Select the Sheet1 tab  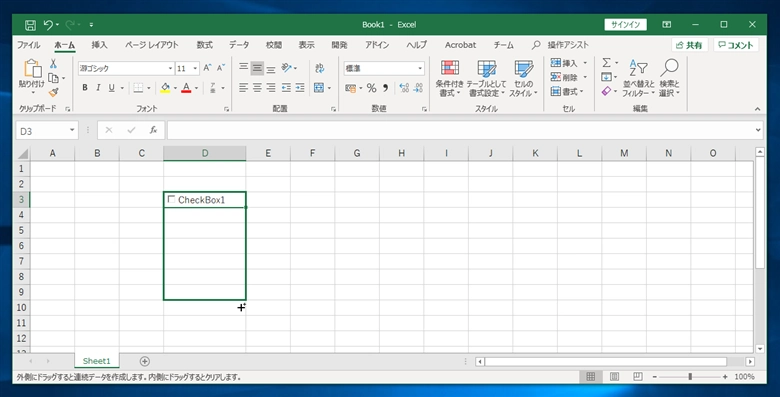[97, 361]
